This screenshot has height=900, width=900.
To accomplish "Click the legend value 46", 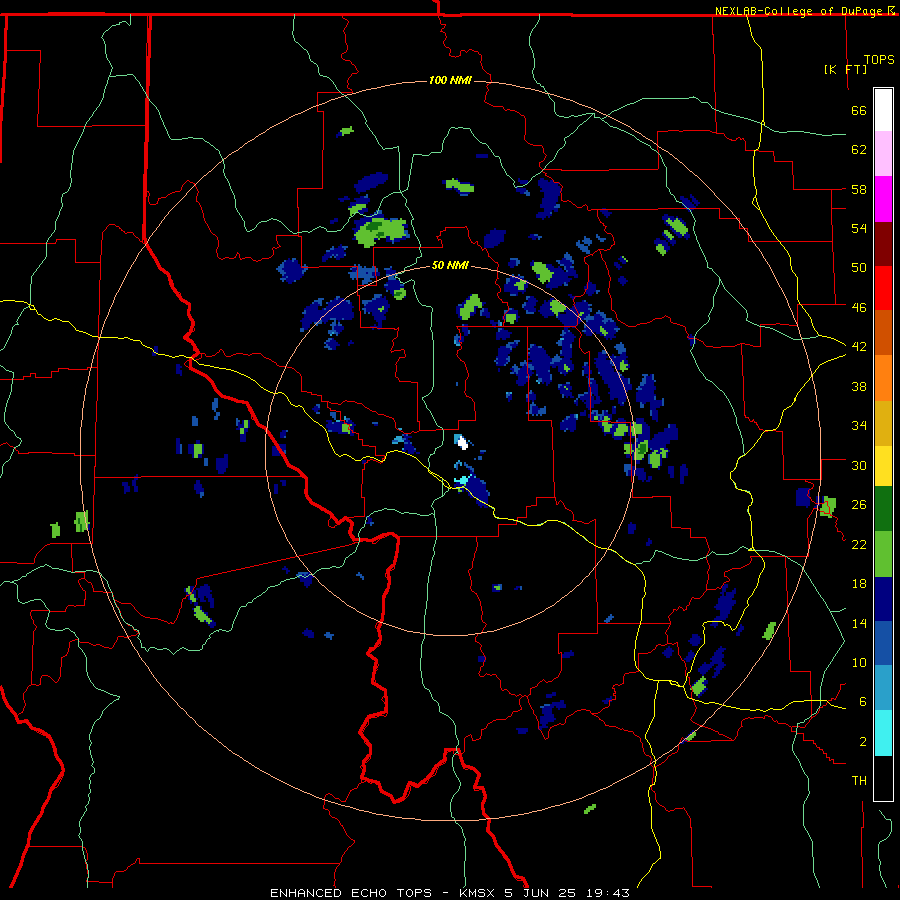I will 859,308.
